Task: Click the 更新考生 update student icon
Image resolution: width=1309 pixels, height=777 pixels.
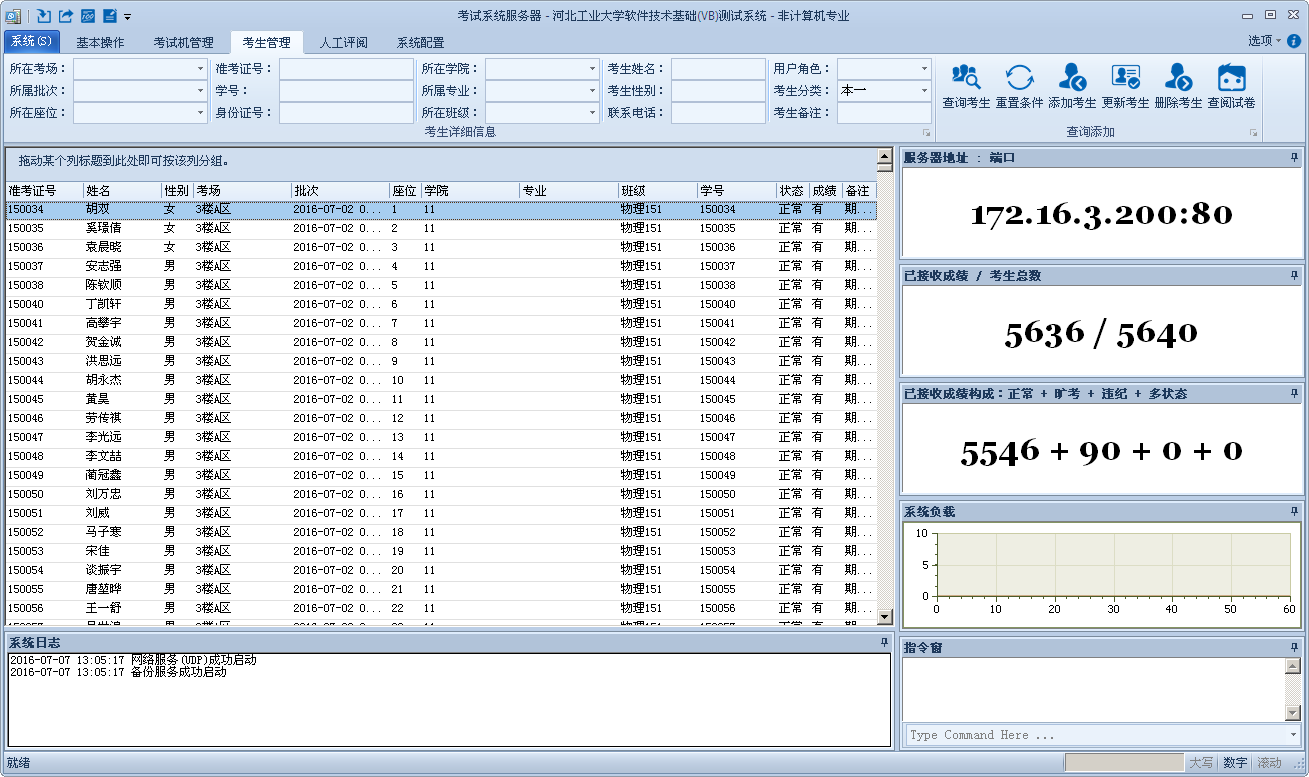Action: click(1125, 77)
